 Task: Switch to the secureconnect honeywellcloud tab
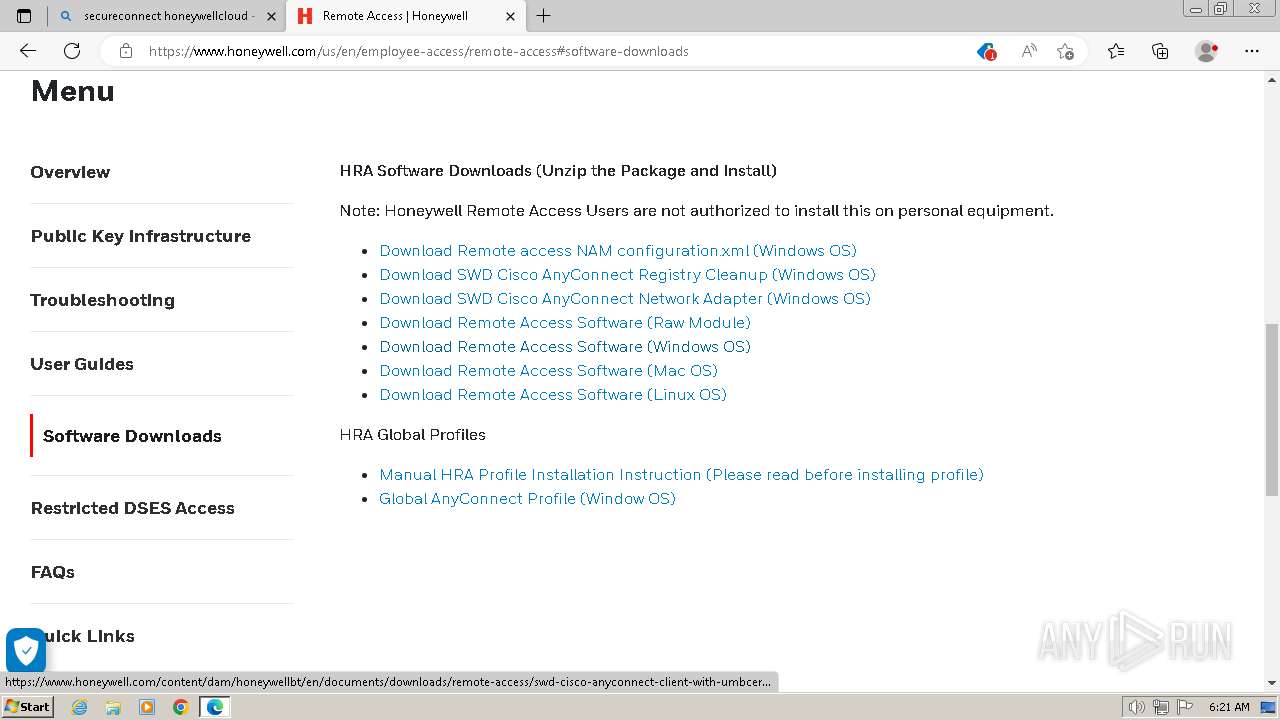tap(166, 16)
